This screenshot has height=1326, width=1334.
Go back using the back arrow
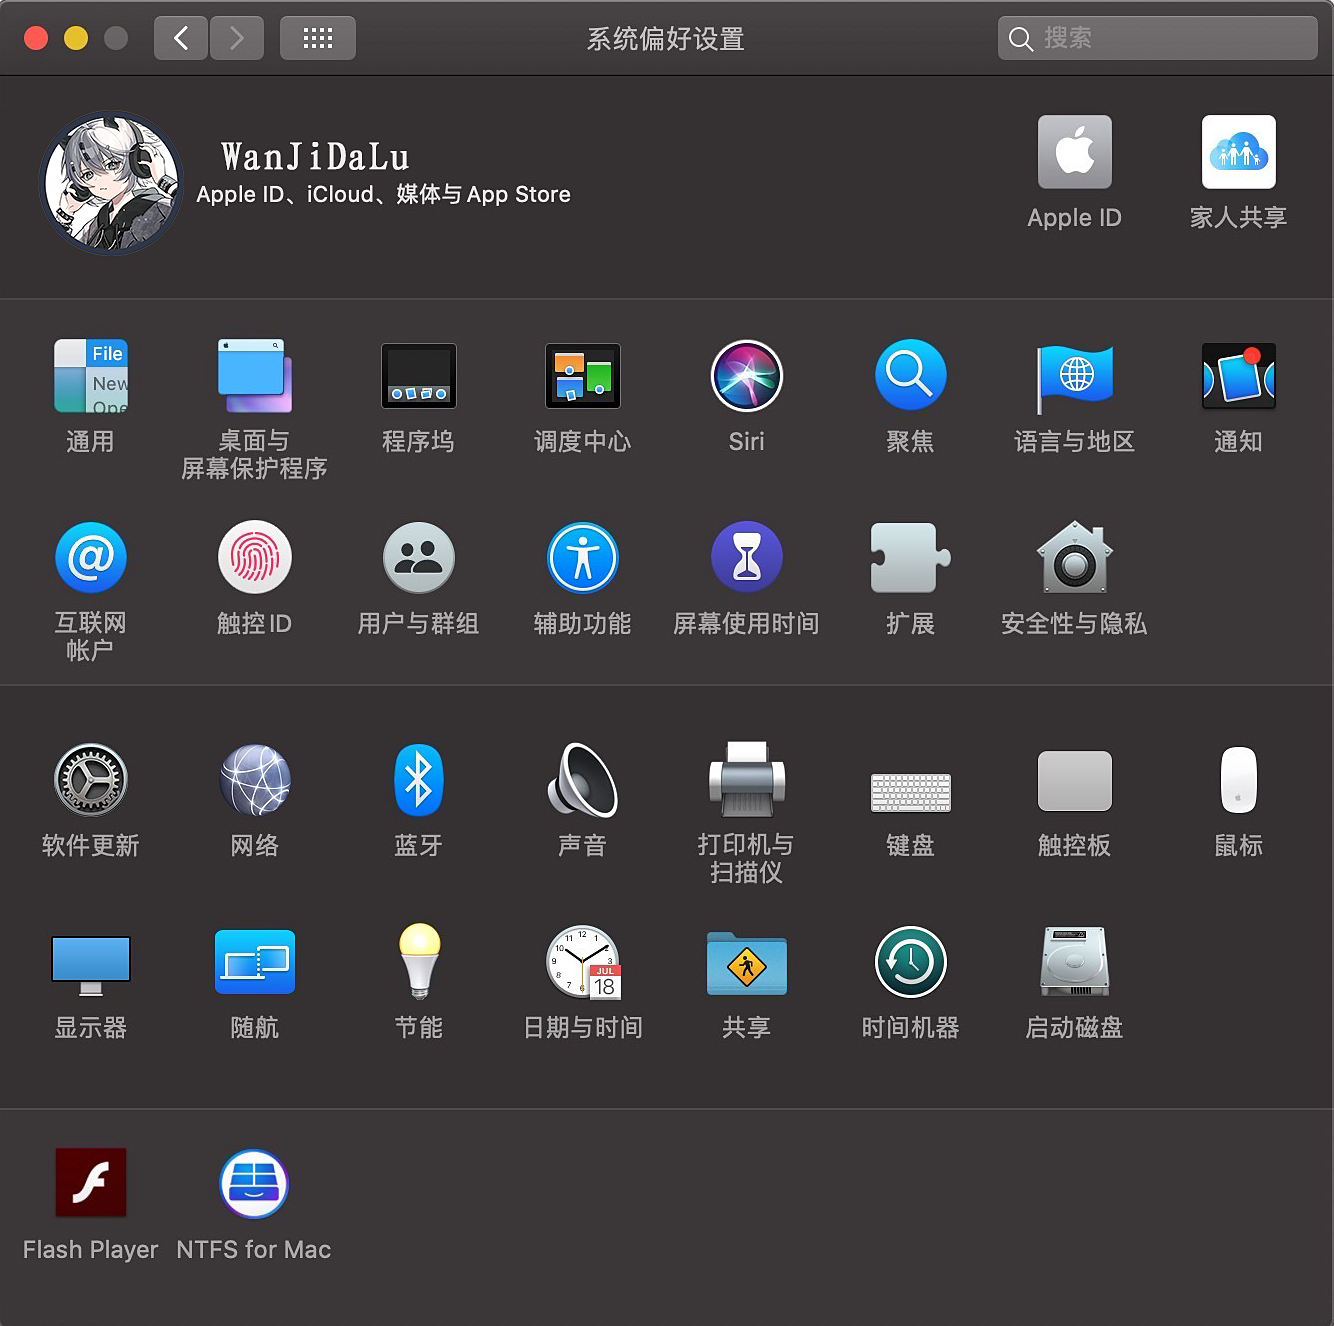181,37
